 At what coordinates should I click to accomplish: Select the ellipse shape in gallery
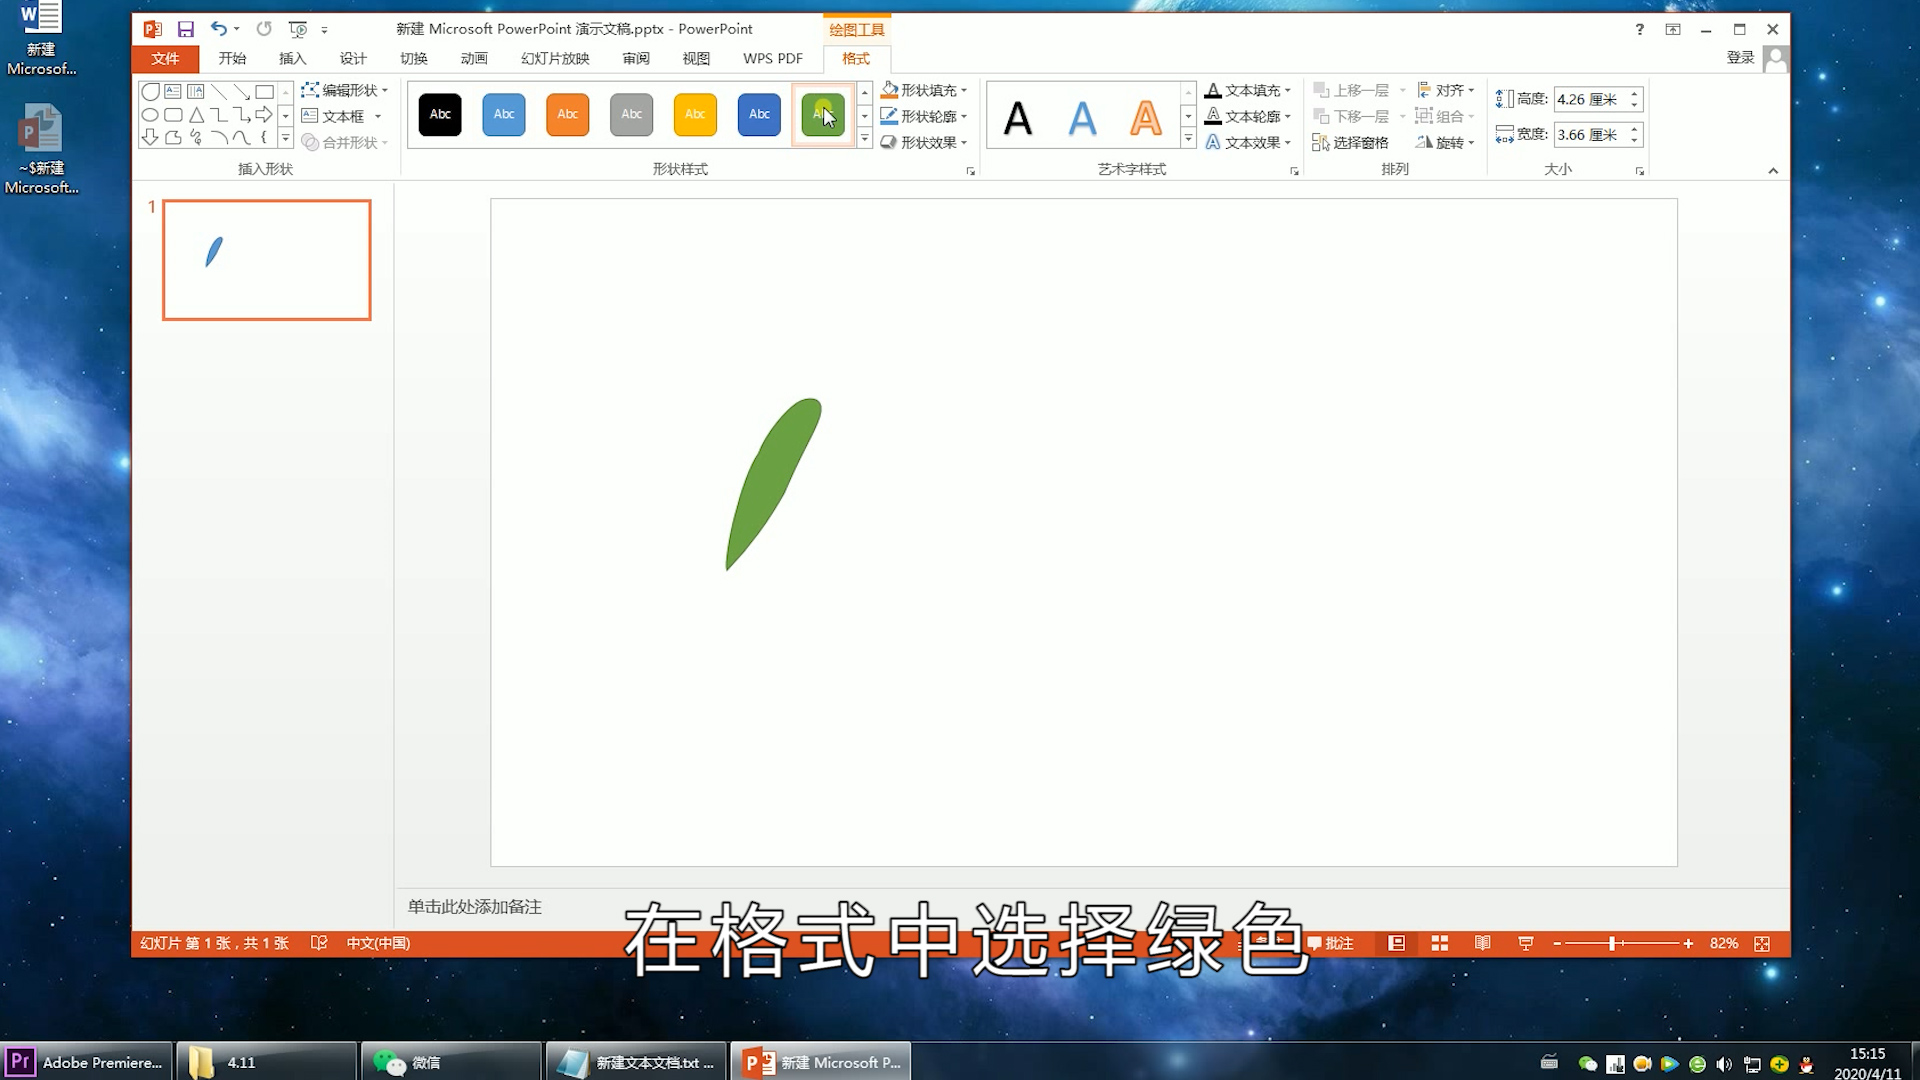click(x=150, y=115)
